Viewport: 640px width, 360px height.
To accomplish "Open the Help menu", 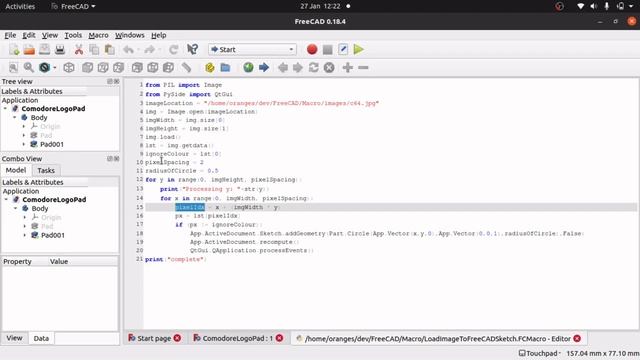I will pos(158,35).
